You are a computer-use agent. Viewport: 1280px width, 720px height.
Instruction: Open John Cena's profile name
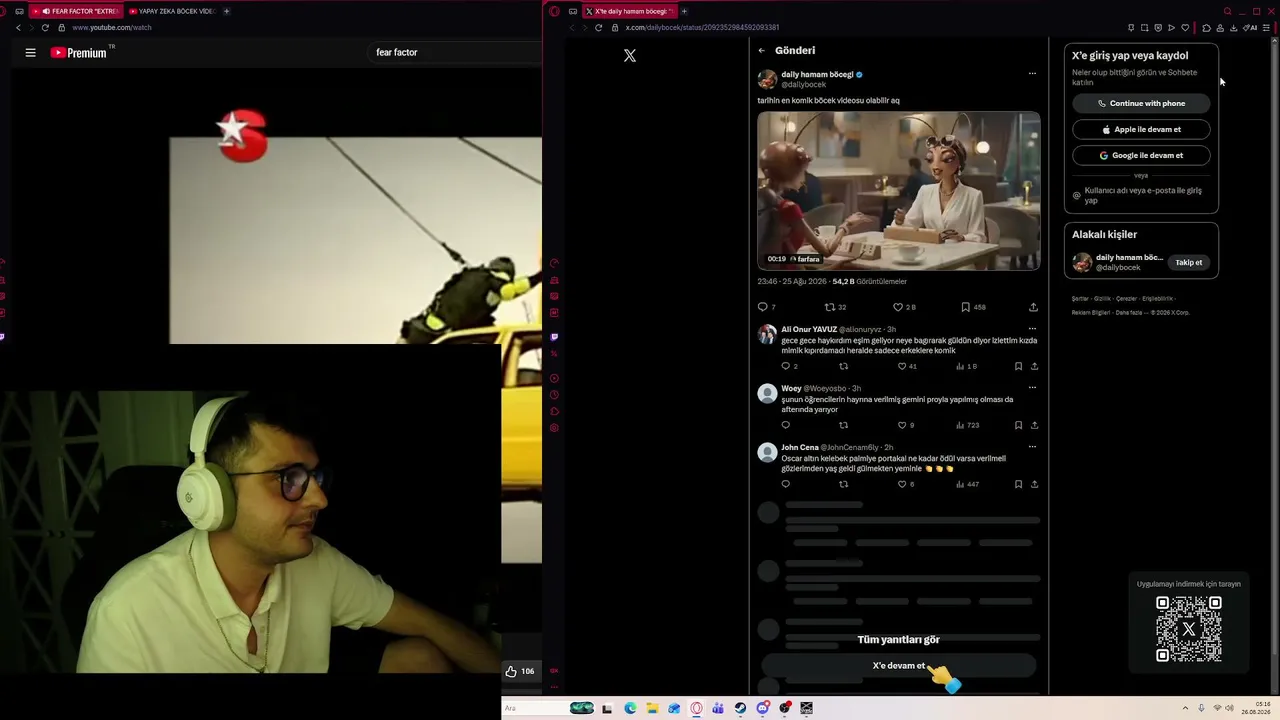point(799,447)
